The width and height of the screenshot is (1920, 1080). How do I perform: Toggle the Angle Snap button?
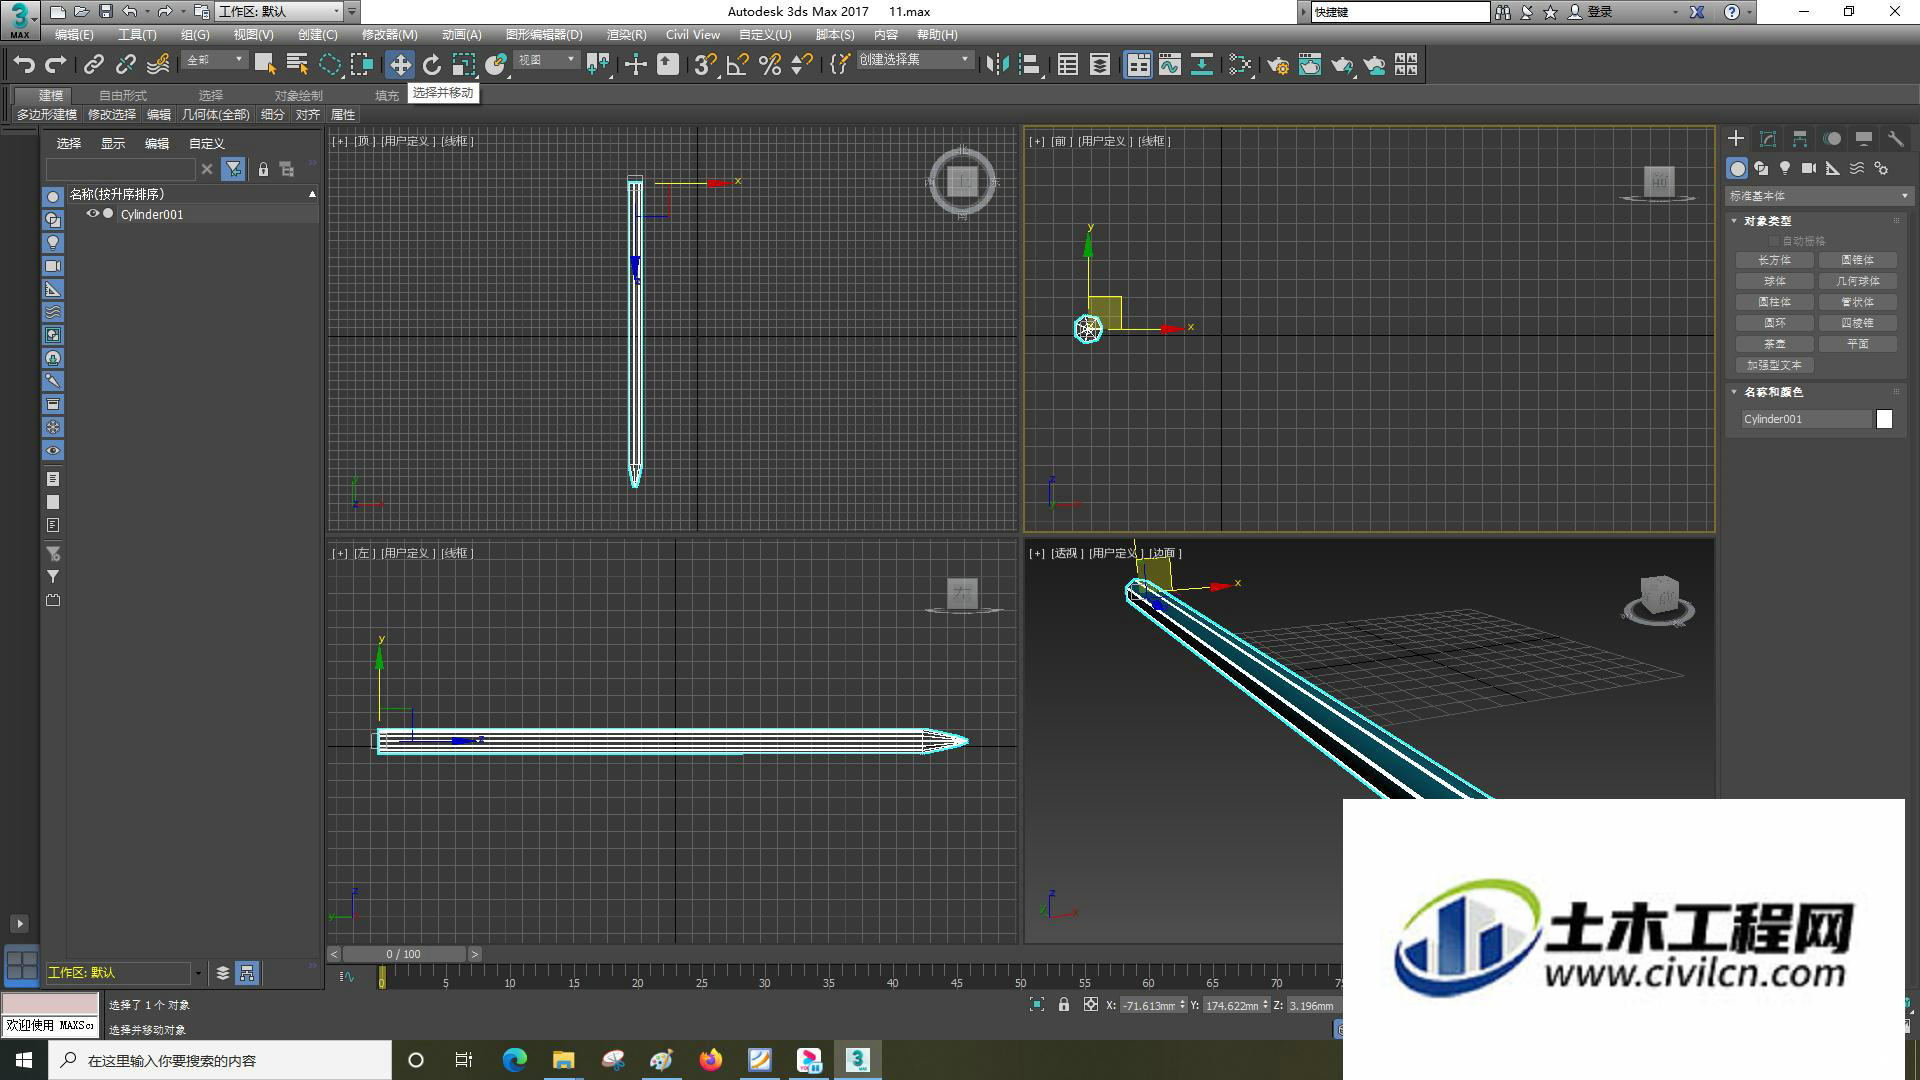click(738, 65)
